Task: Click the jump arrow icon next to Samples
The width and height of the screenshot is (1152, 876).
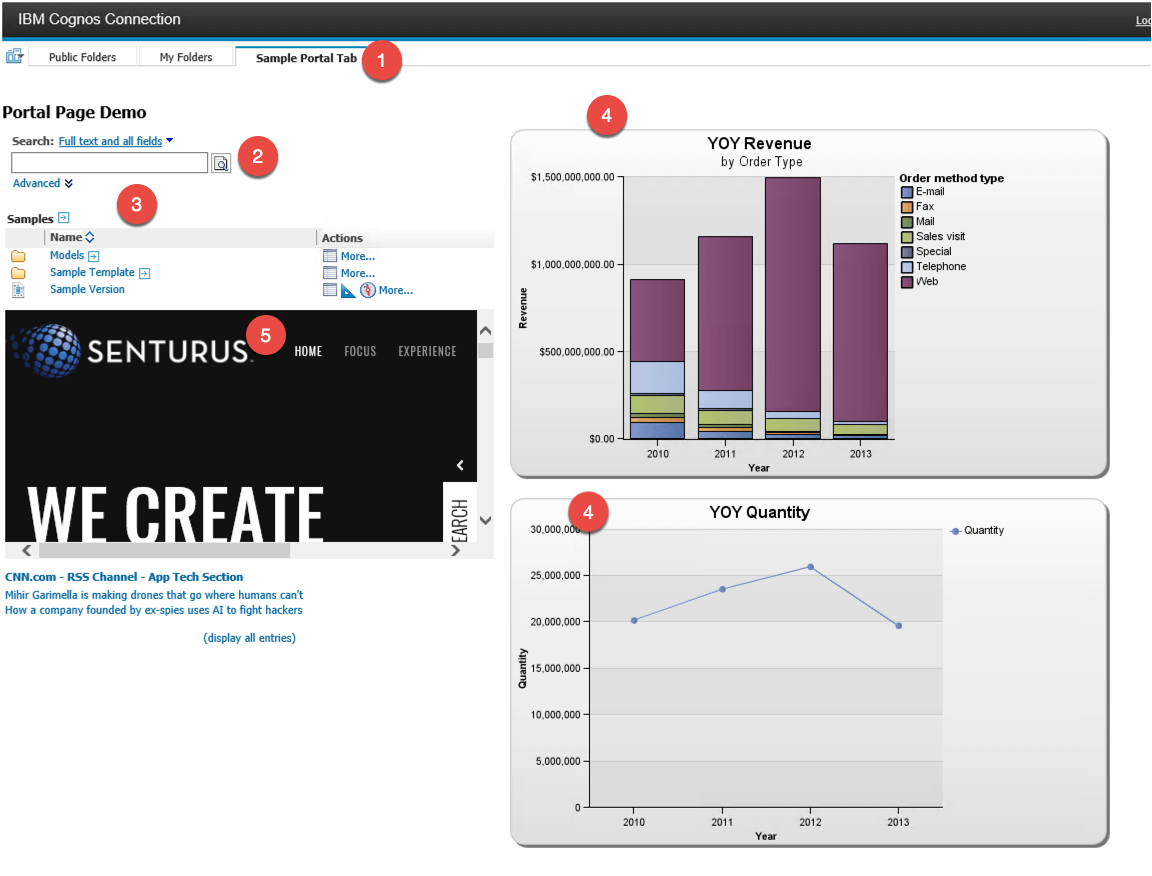Action: pyautogui.click(x=63, y=218)
